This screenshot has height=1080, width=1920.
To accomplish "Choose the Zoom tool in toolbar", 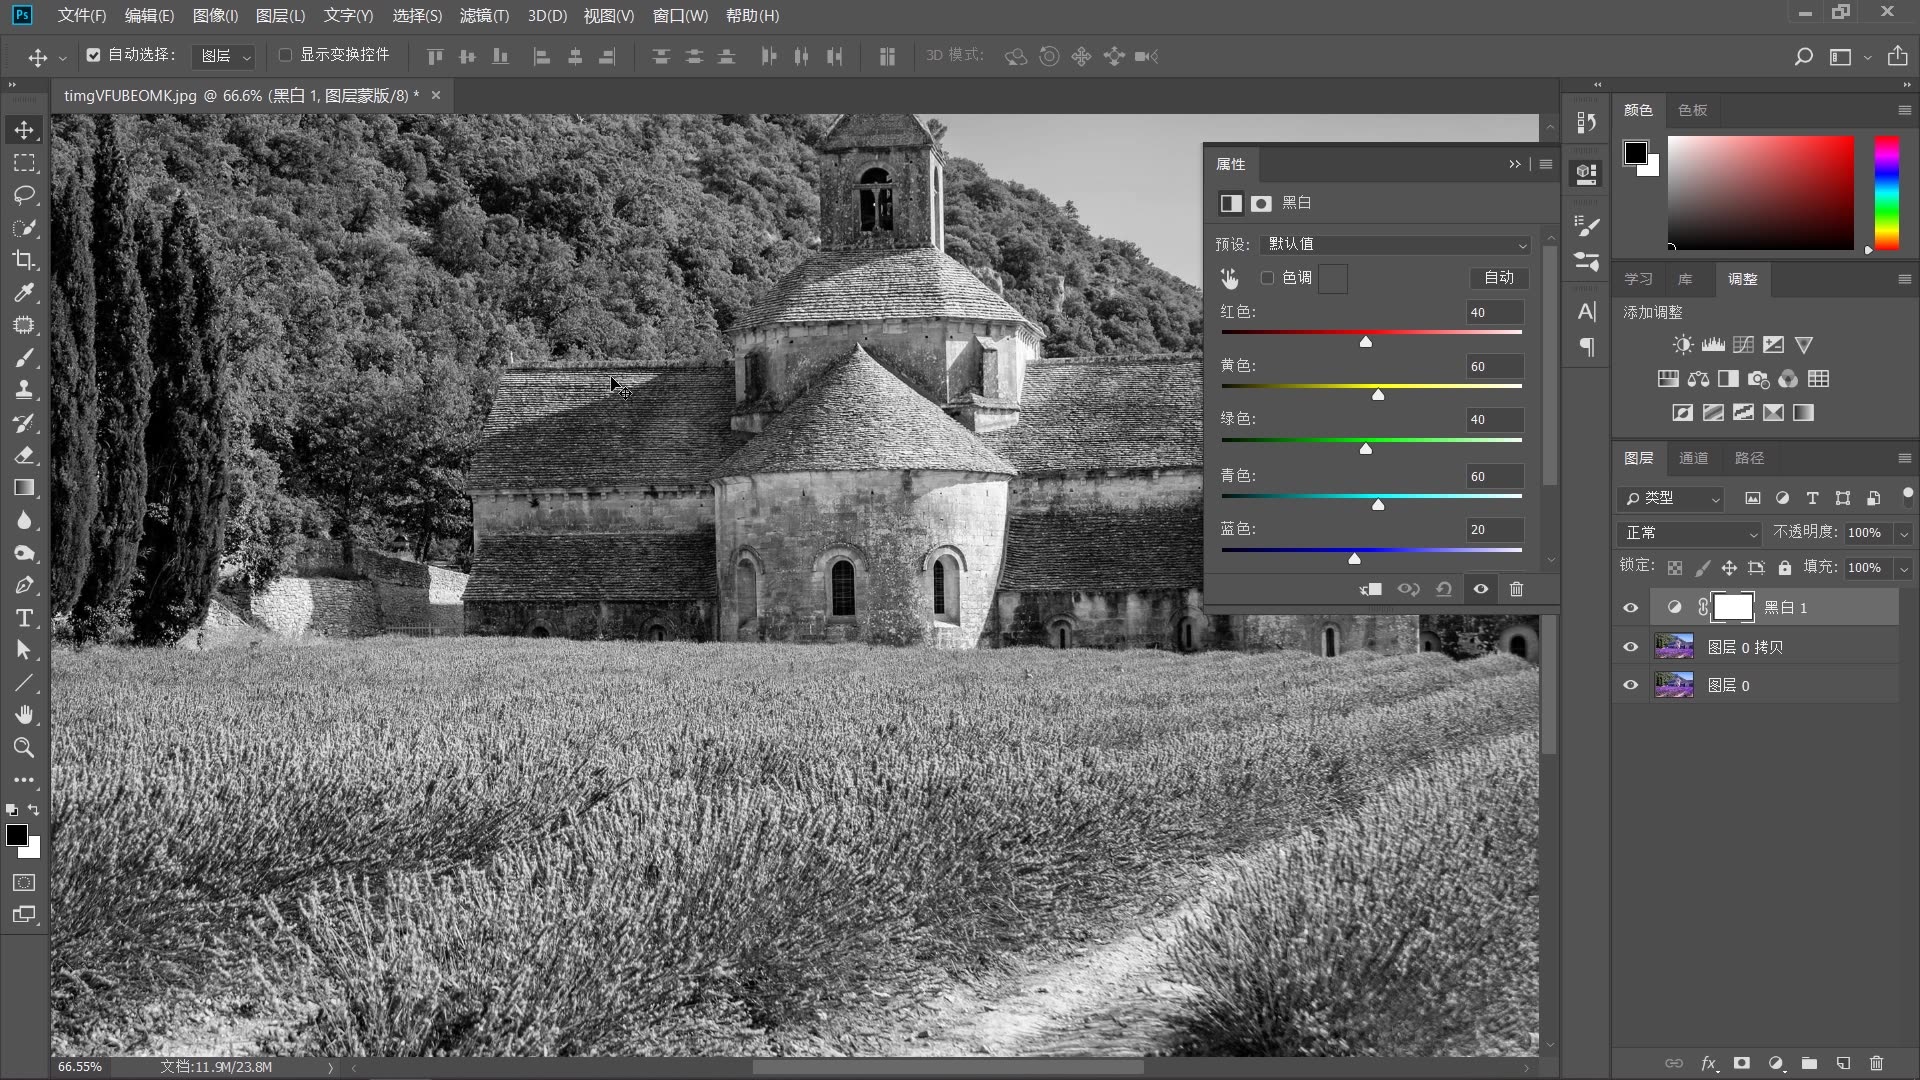I will (24, 747).
